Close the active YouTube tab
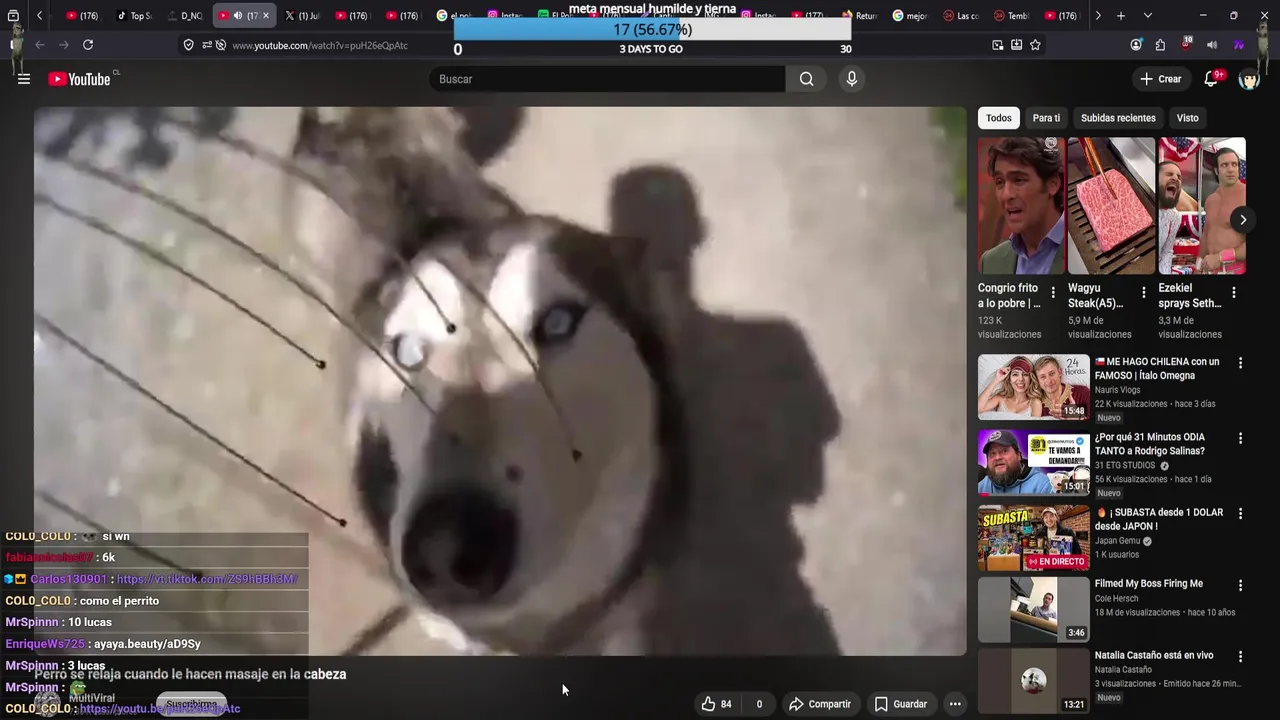Screen dimensions: 1280x720 (x=265, y=16)
